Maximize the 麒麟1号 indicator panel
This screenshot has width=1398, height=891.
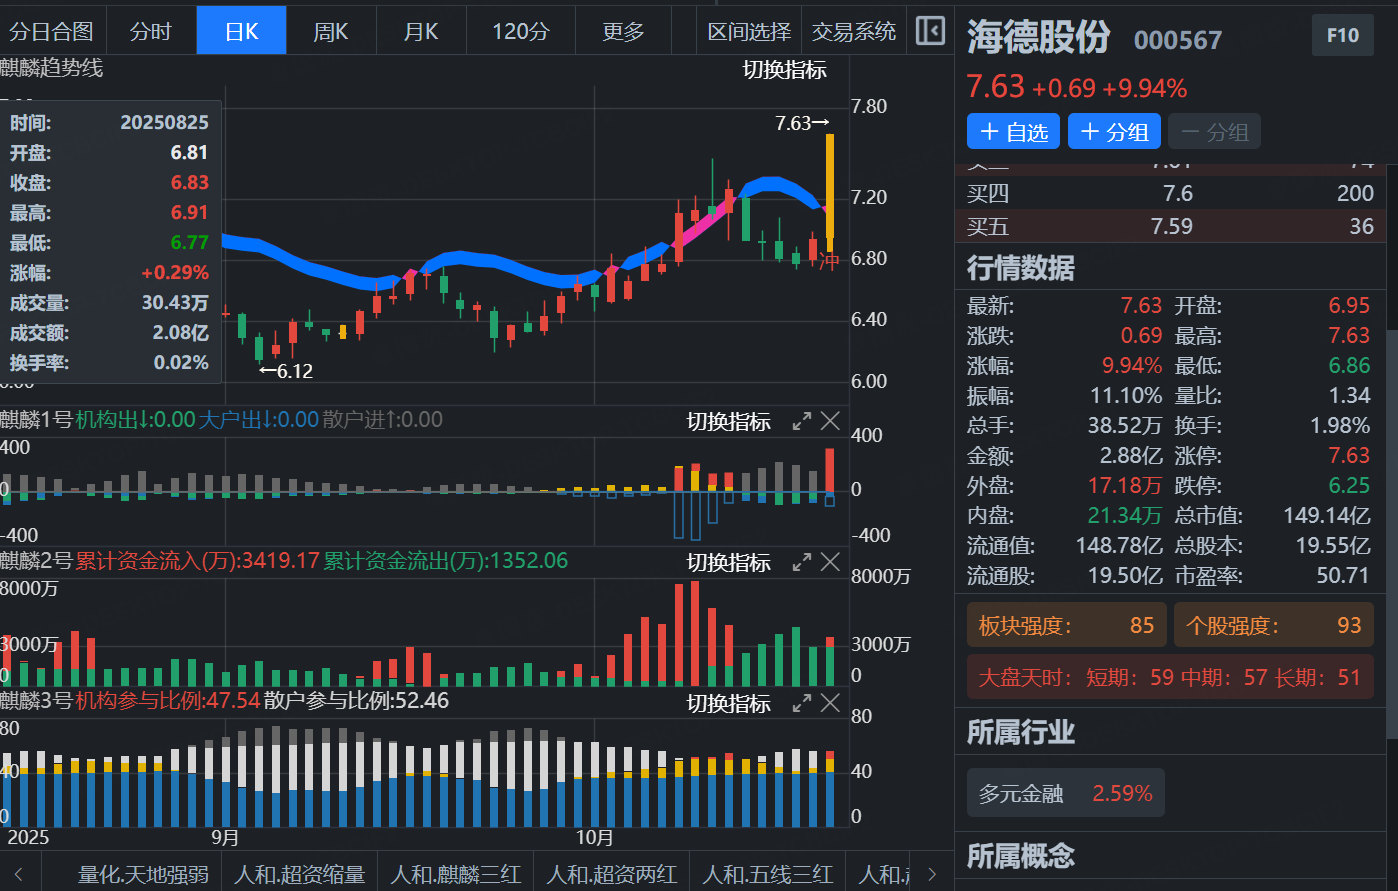(x=802, y=422)
